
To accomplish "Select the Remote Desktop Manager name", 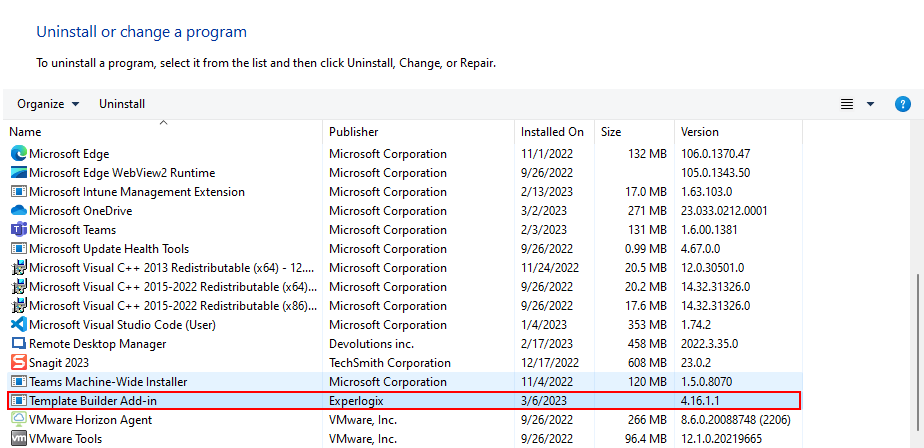I will click(97, 344).
